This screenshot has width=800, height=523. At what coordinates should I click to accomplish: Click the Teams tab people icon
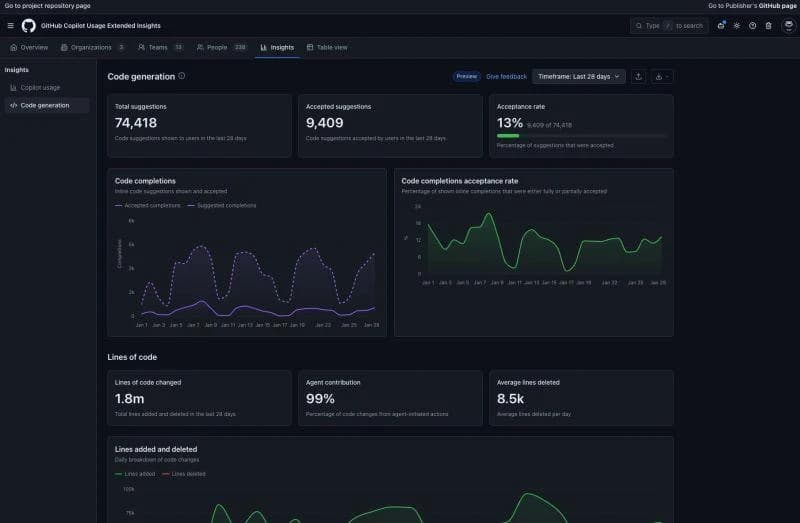141,47
